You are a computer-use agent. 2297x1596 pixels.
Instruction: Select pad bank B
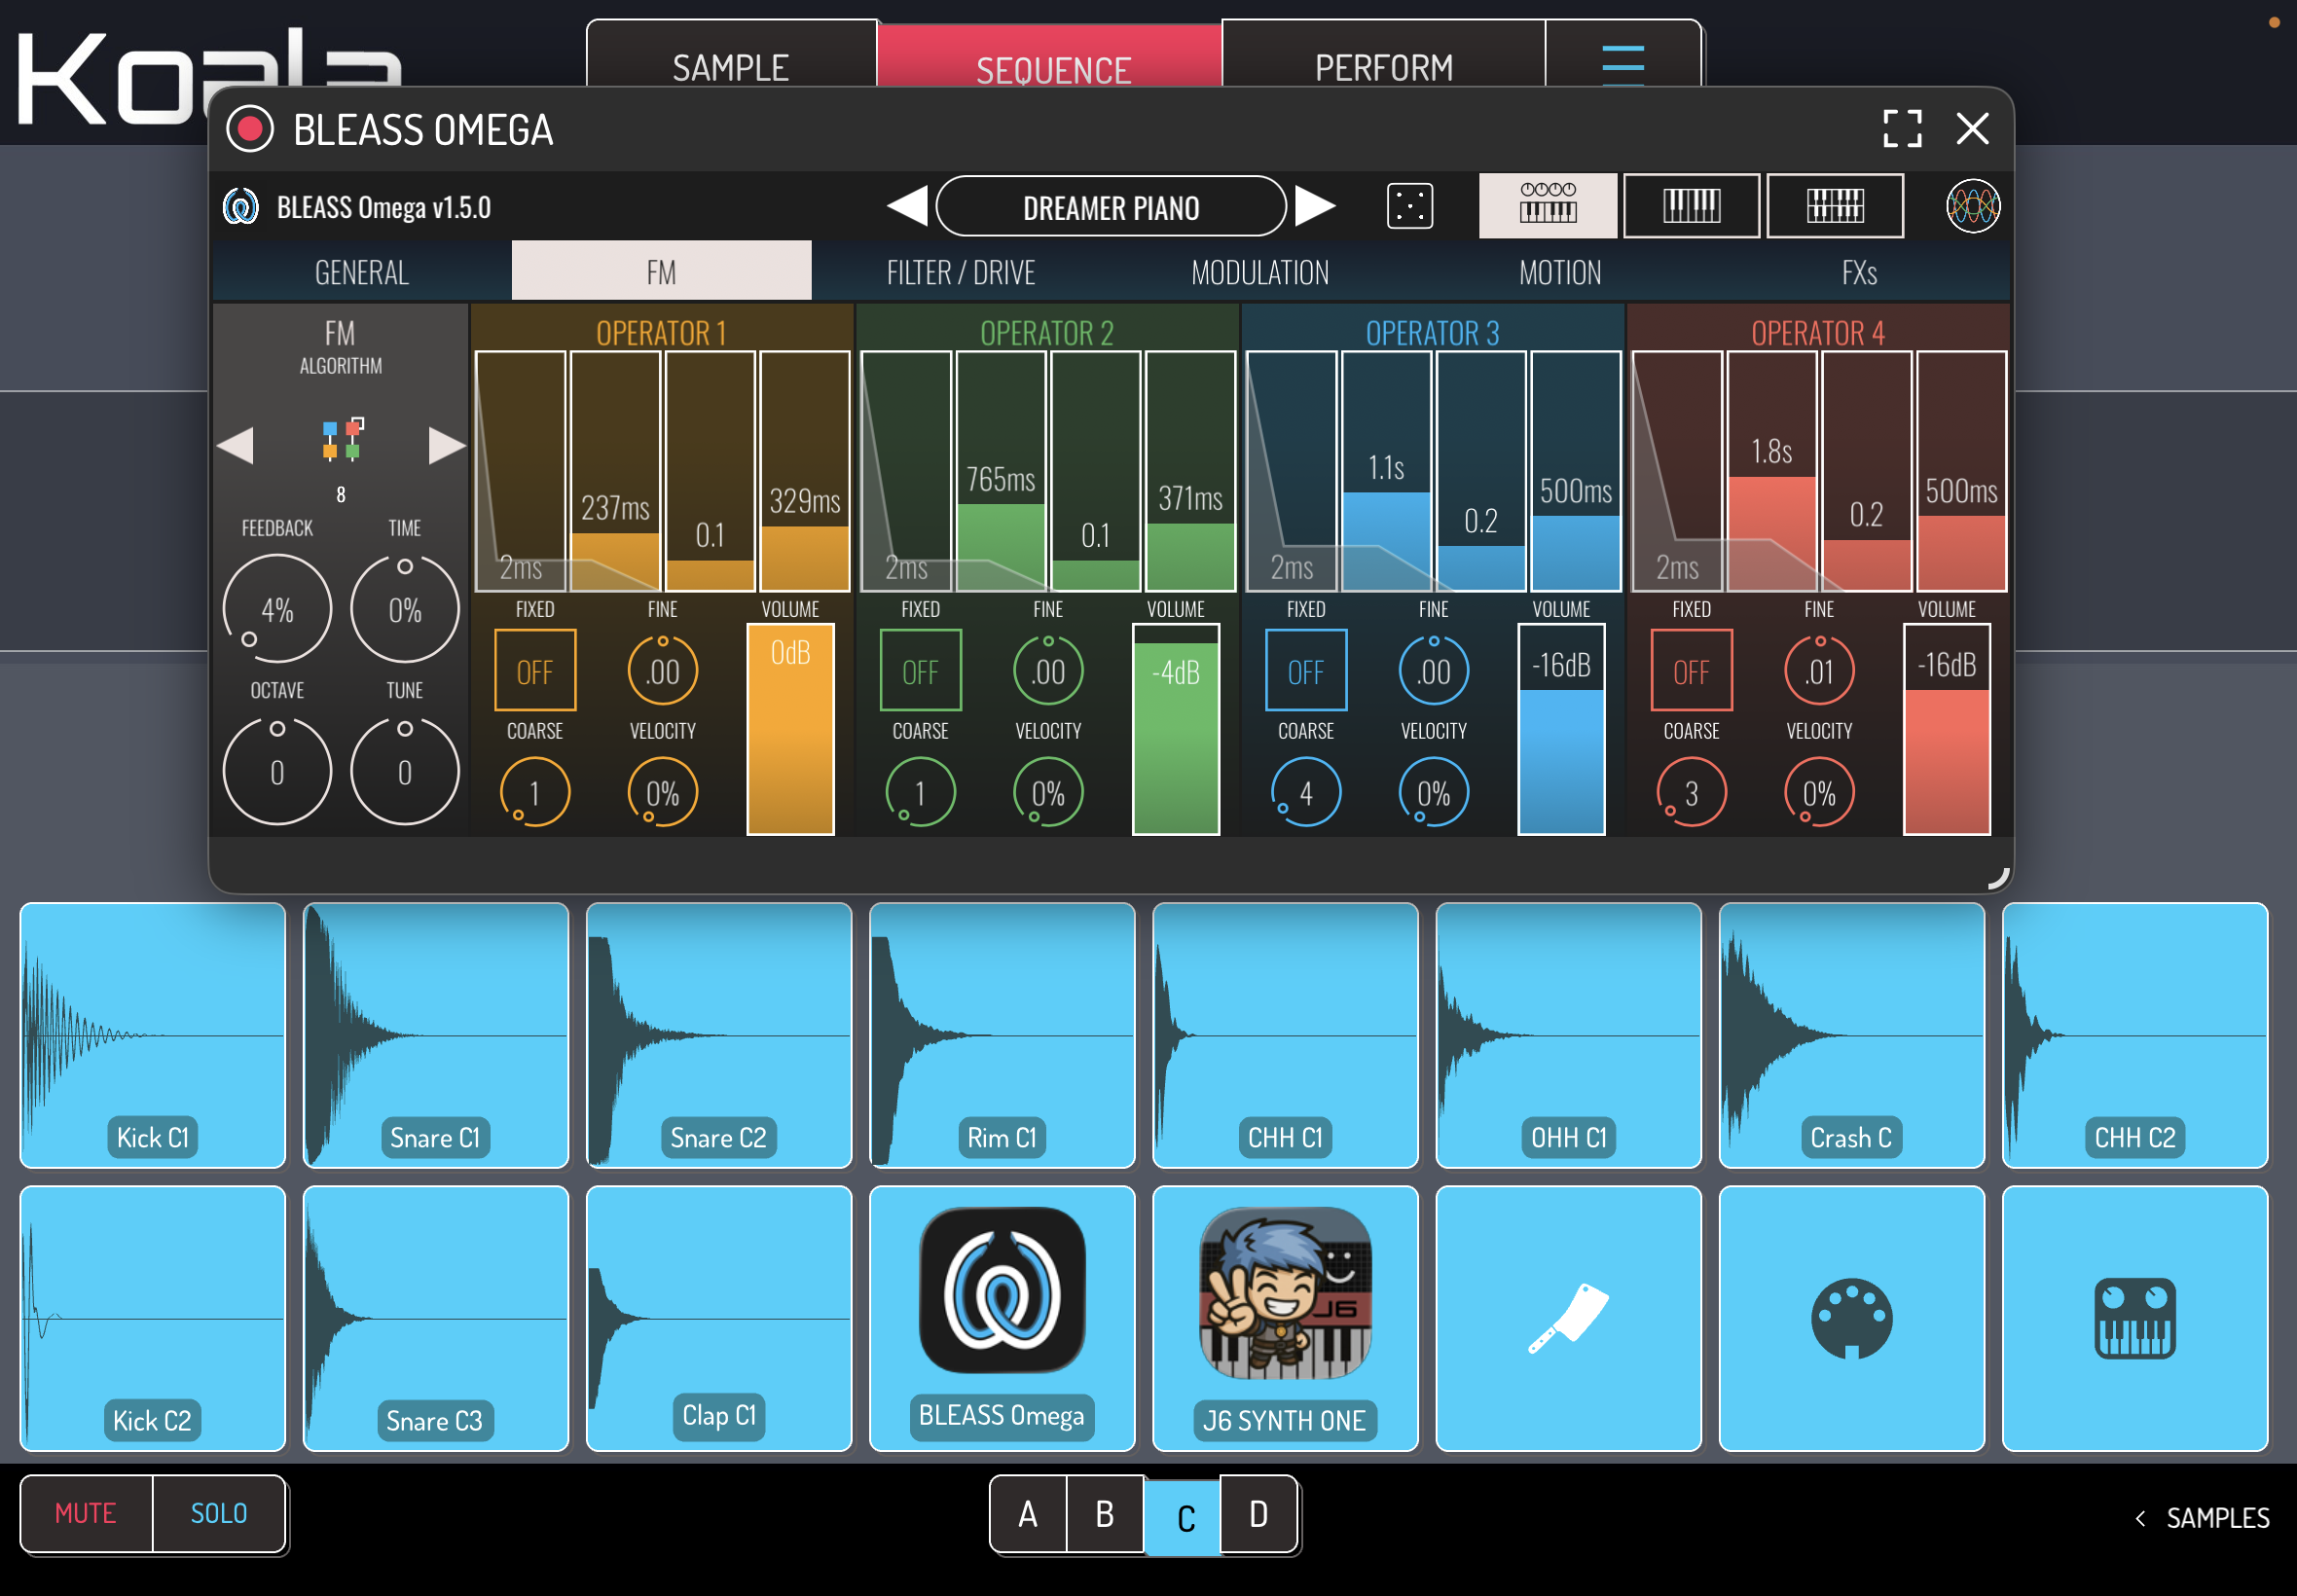tap(1105, 1515)
